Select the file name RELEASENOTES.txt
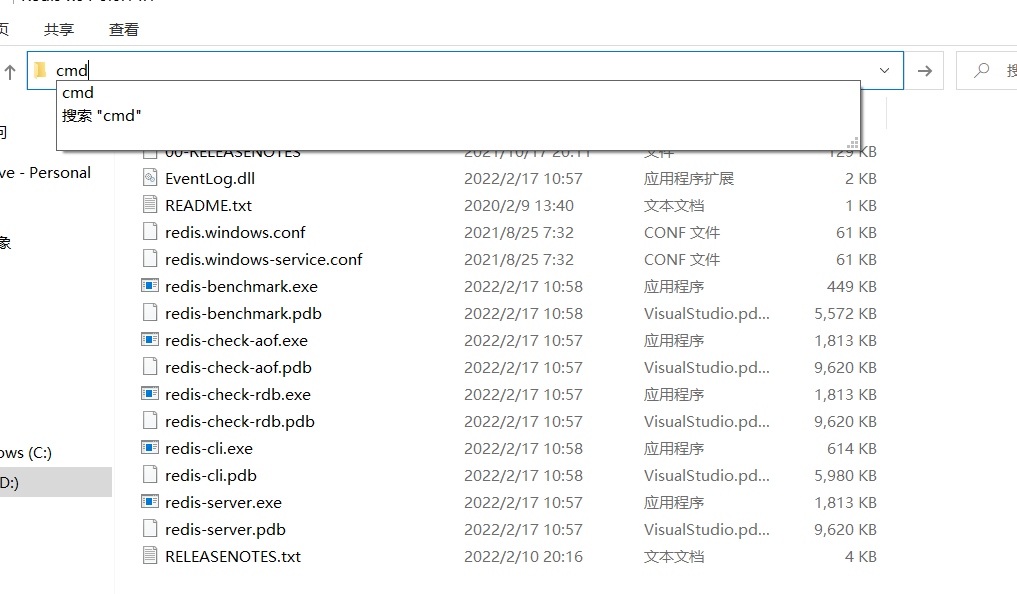Viewport: 1017px width, 594px height. [233, 556]
